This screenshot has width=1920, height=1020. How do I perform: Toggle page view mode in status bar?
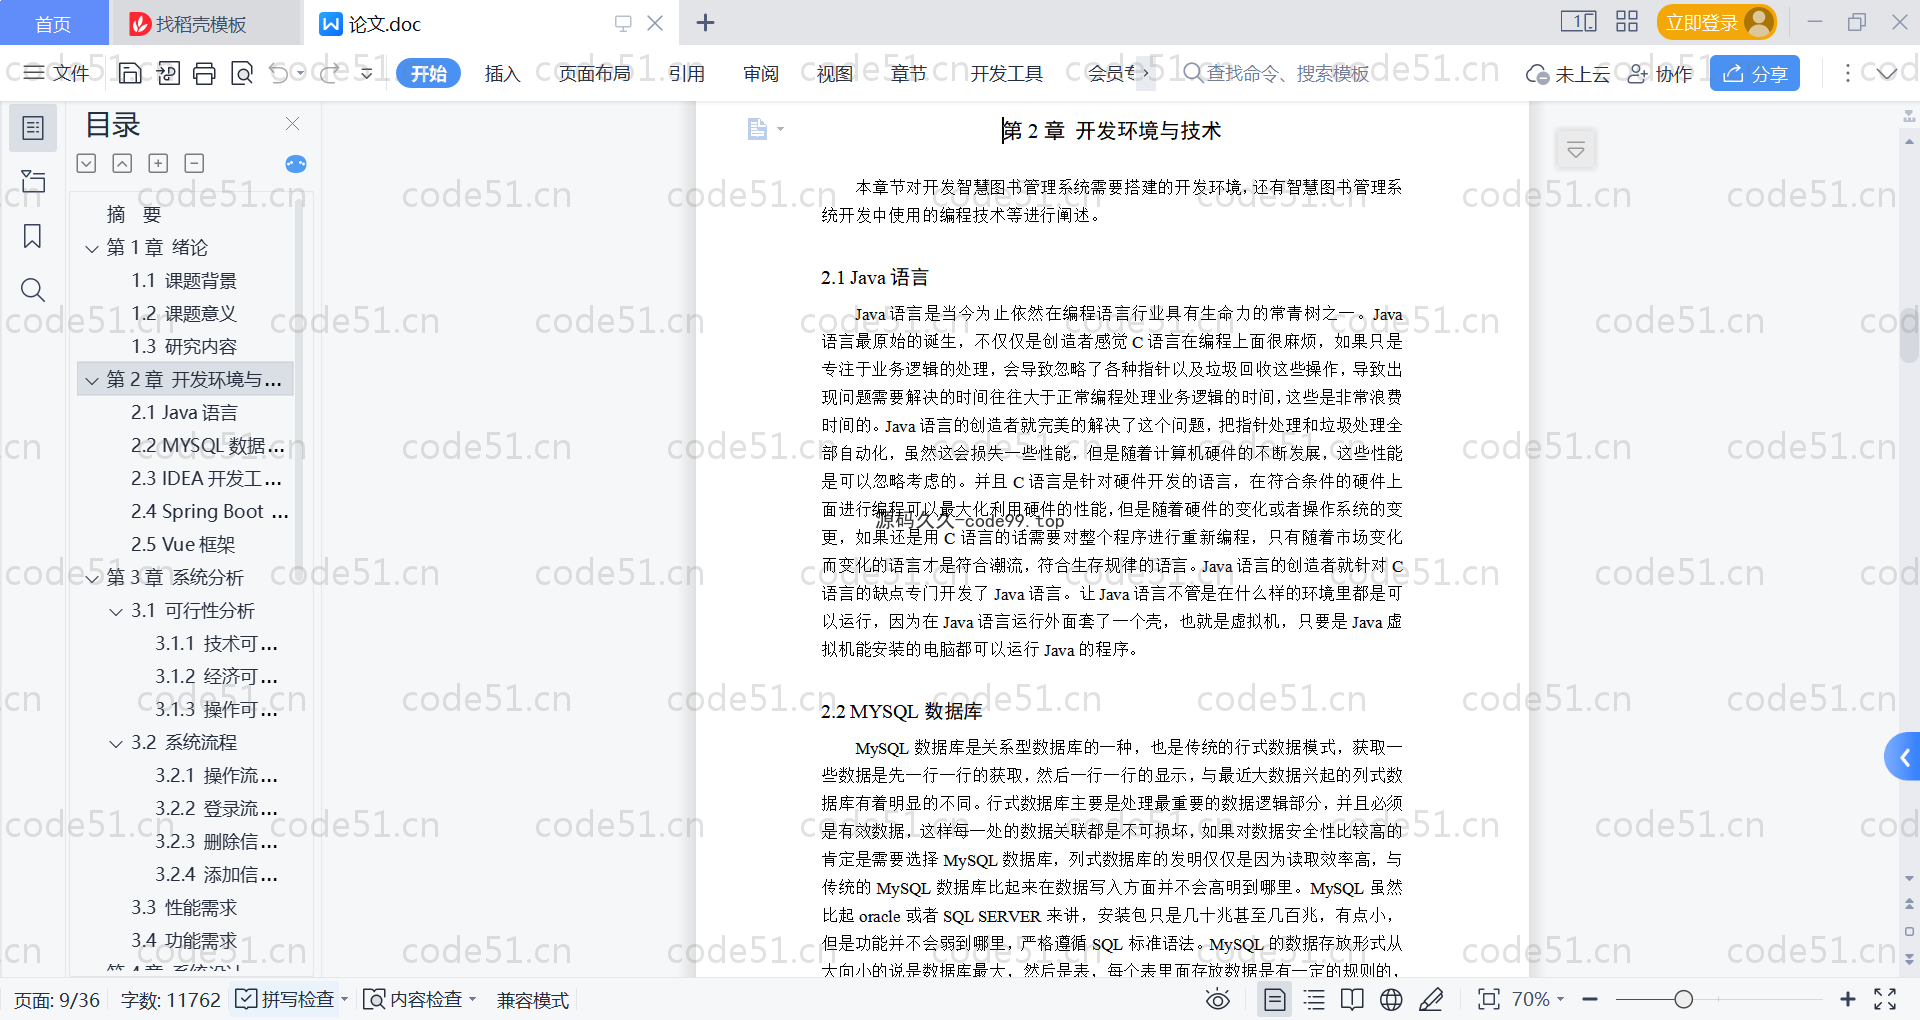tap(1274, 999)
